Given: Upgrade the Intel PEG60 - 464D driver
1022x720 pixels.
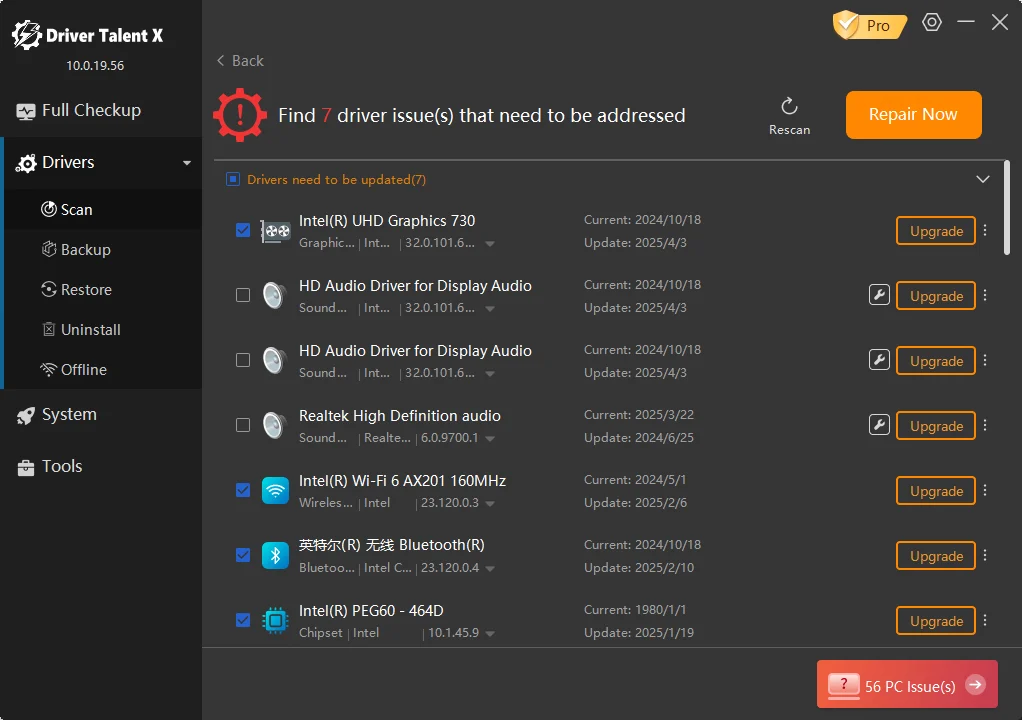Looking at the screenshot, I should coord(936,621).
